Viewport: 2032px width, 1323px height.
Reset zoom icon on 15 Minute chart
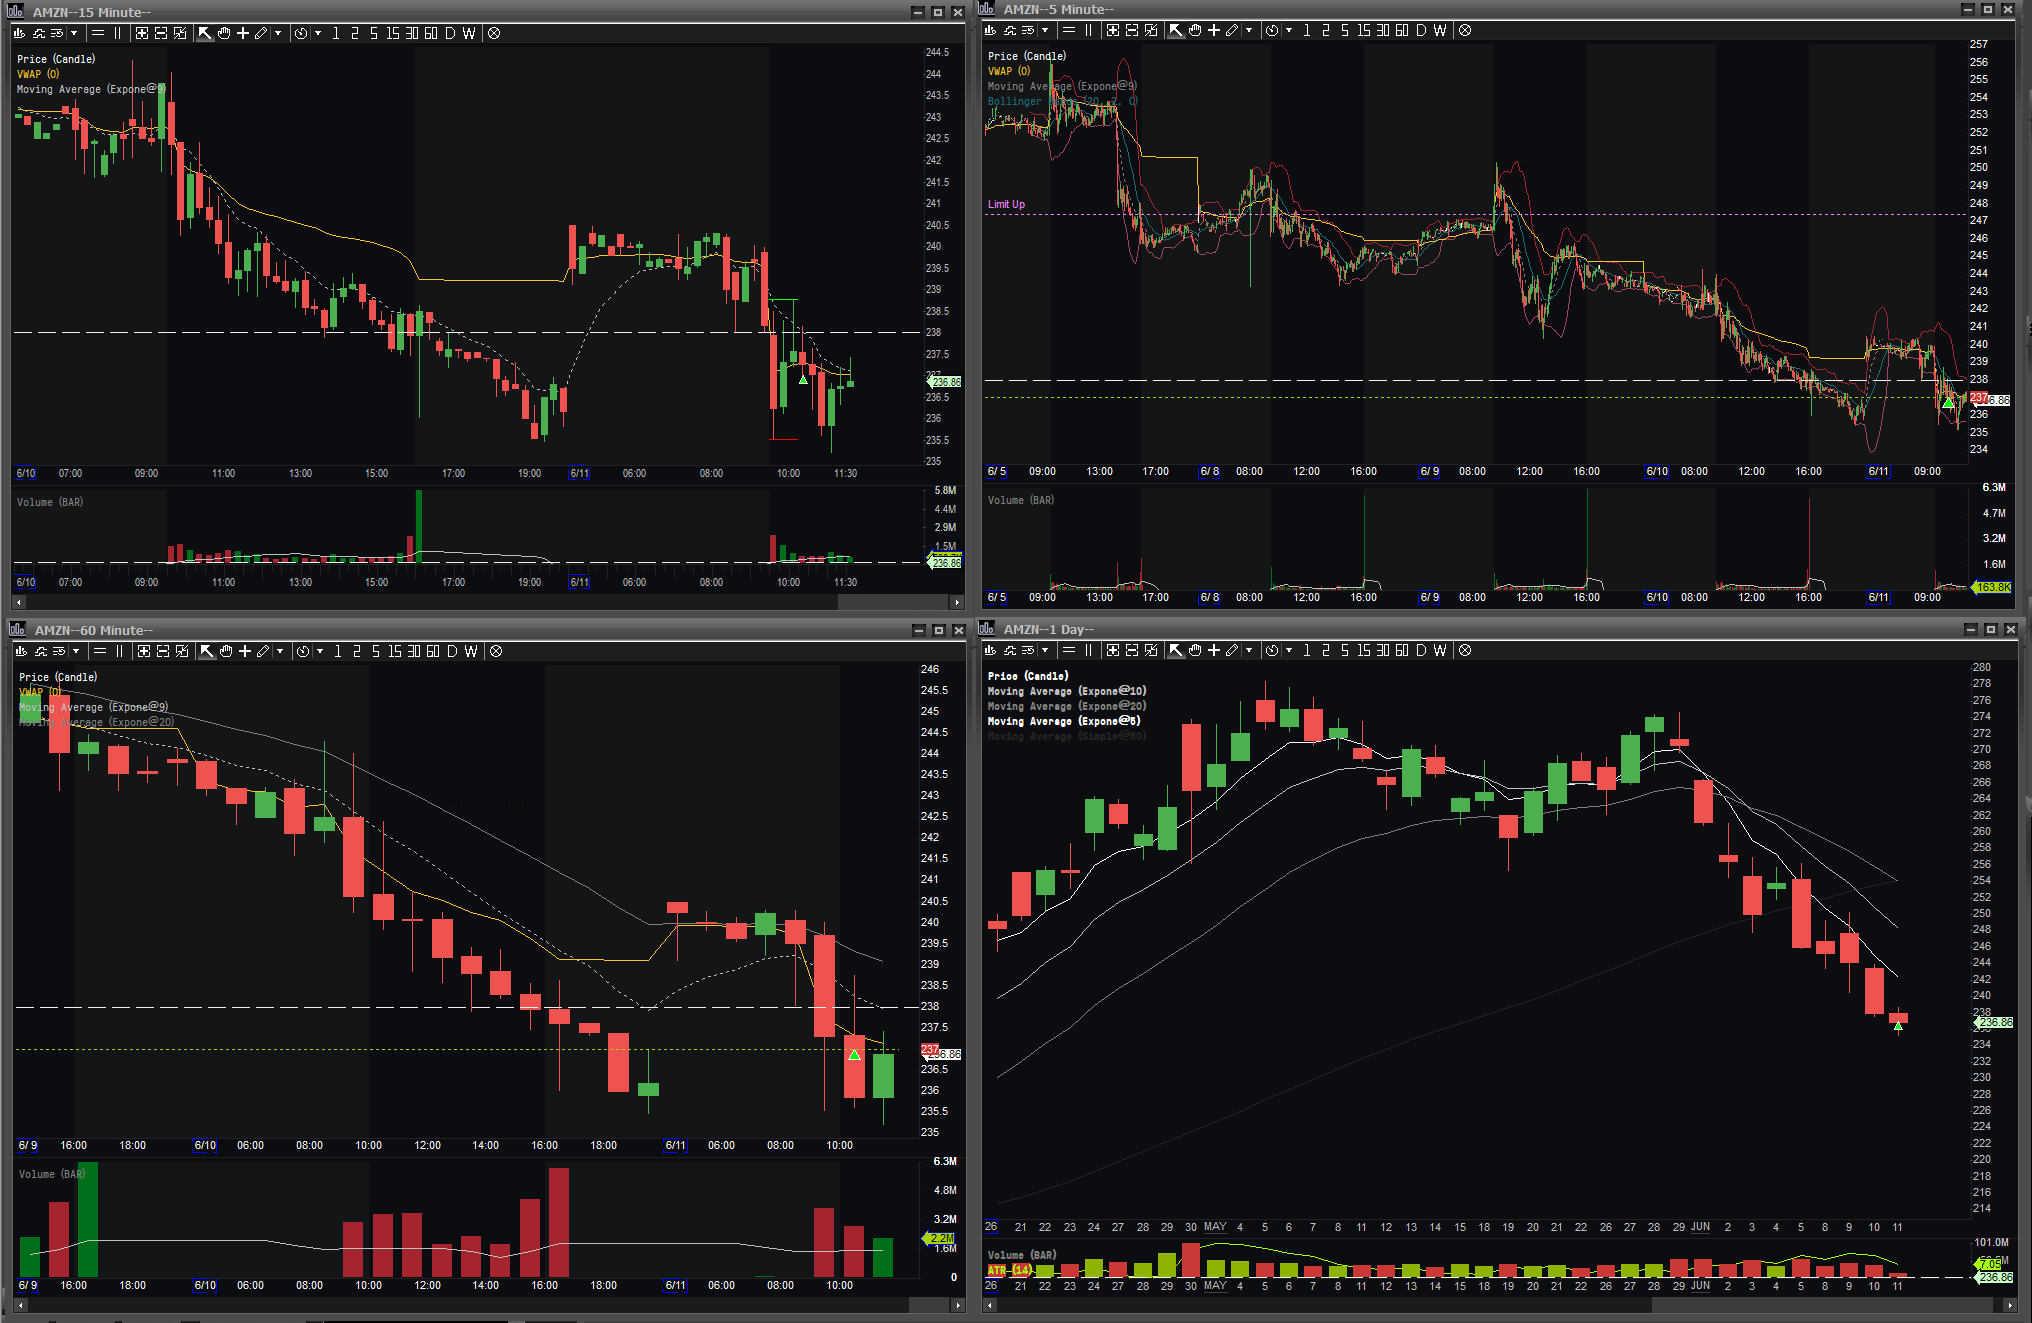click(x=180, y=33)
